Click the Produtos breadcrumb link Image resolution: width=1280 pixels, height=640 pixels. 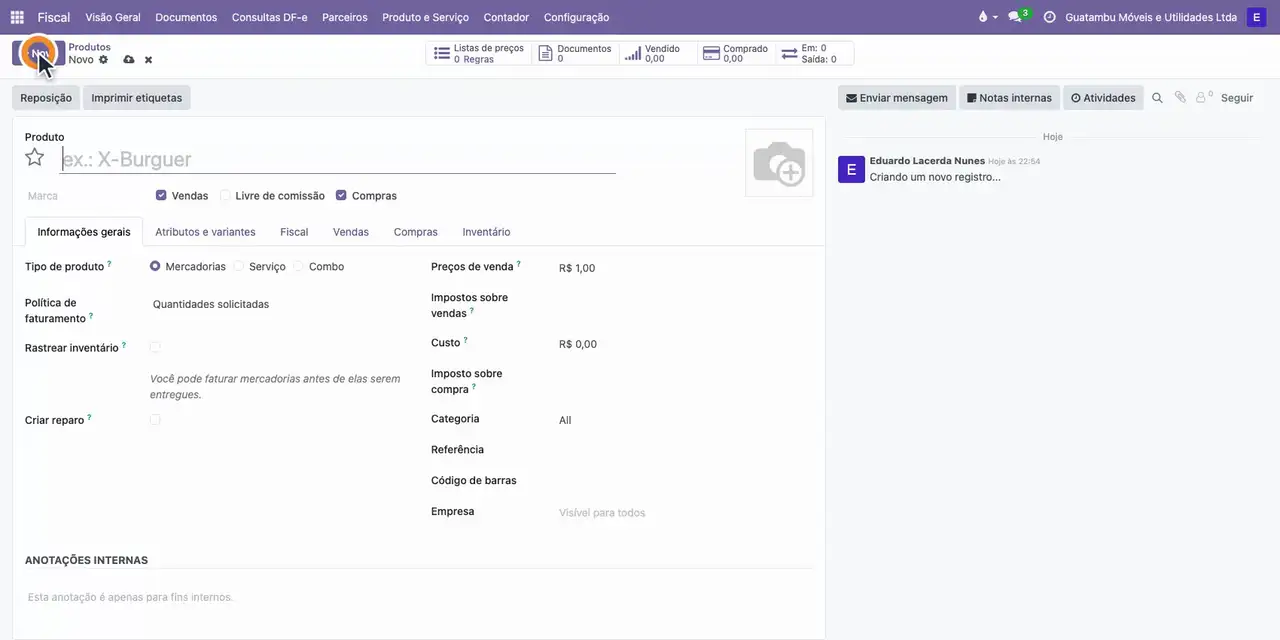[89, 47]
